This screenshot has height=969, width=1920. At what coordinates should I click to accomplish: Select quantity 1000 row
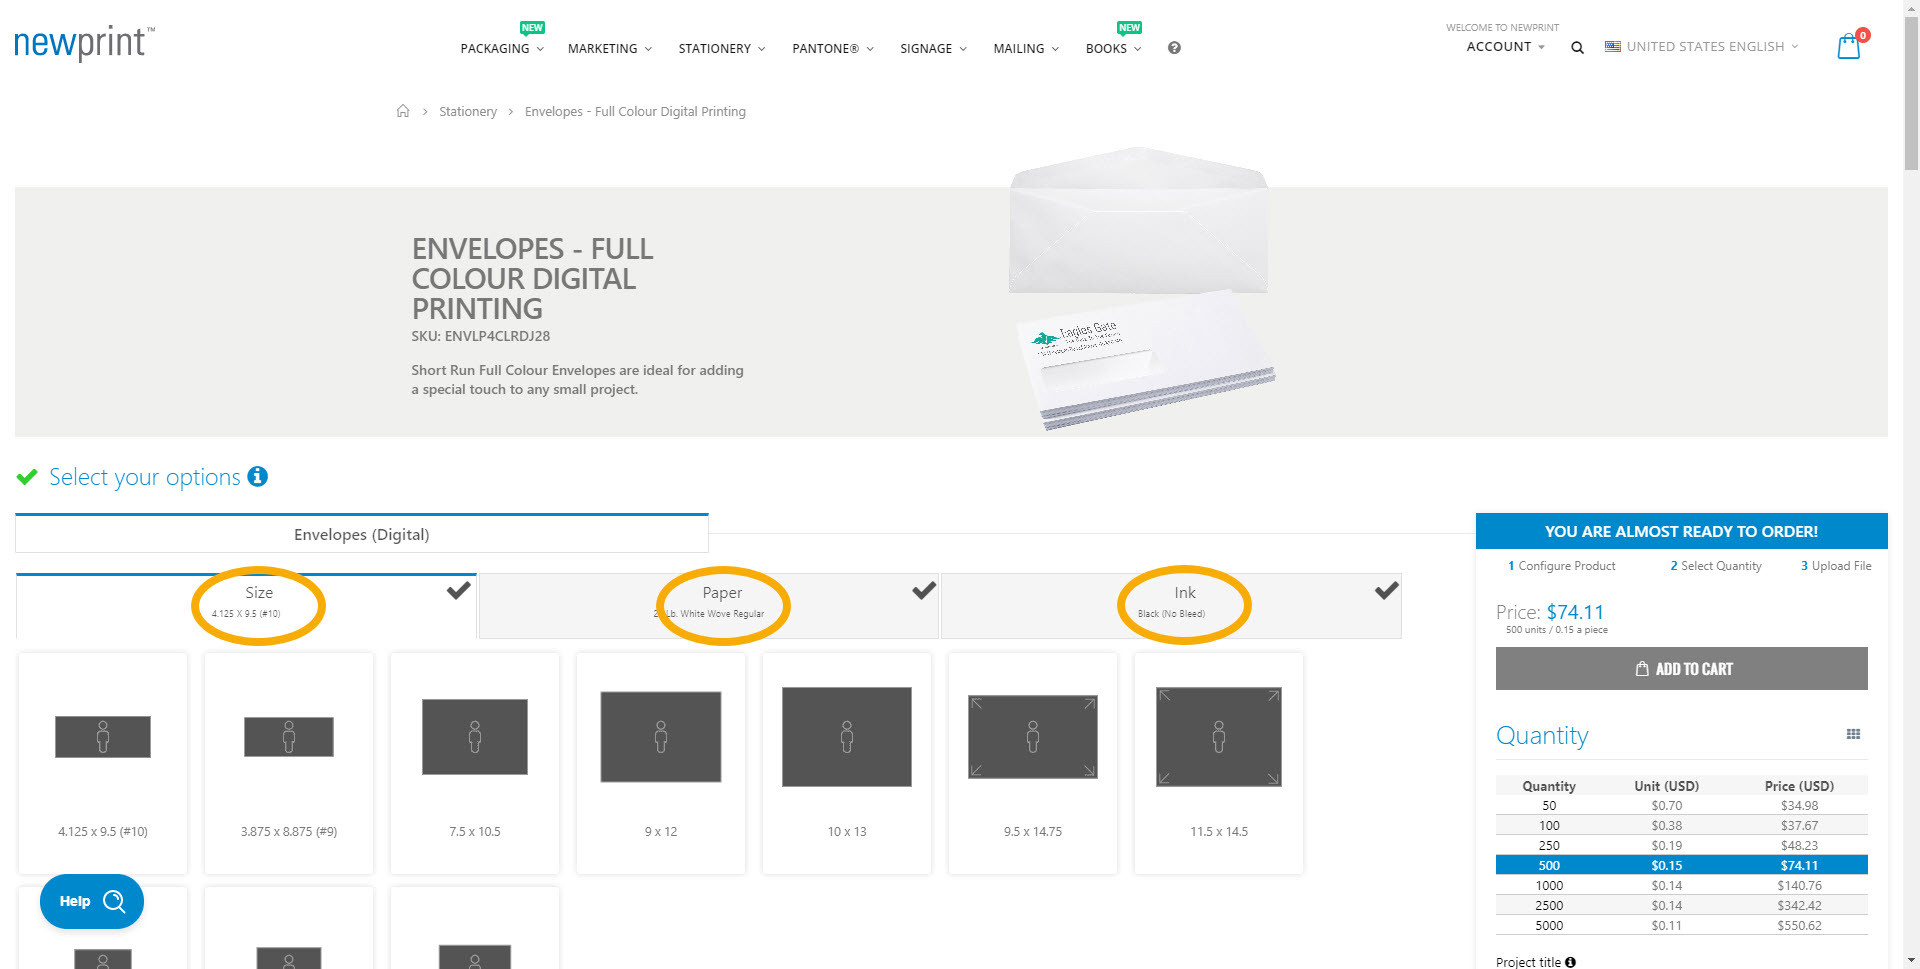pos(1682,885)
